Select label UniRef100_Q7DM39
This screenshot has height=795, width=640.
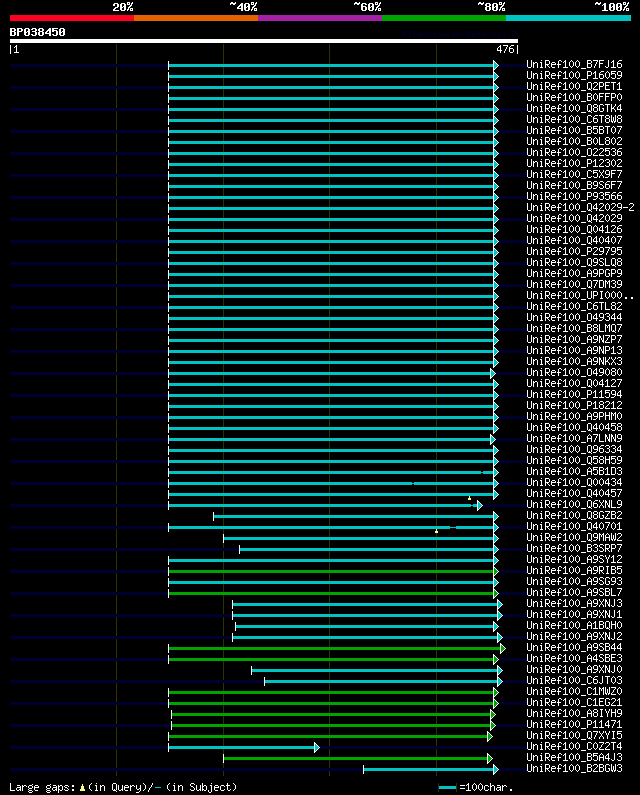pos(574,284)
